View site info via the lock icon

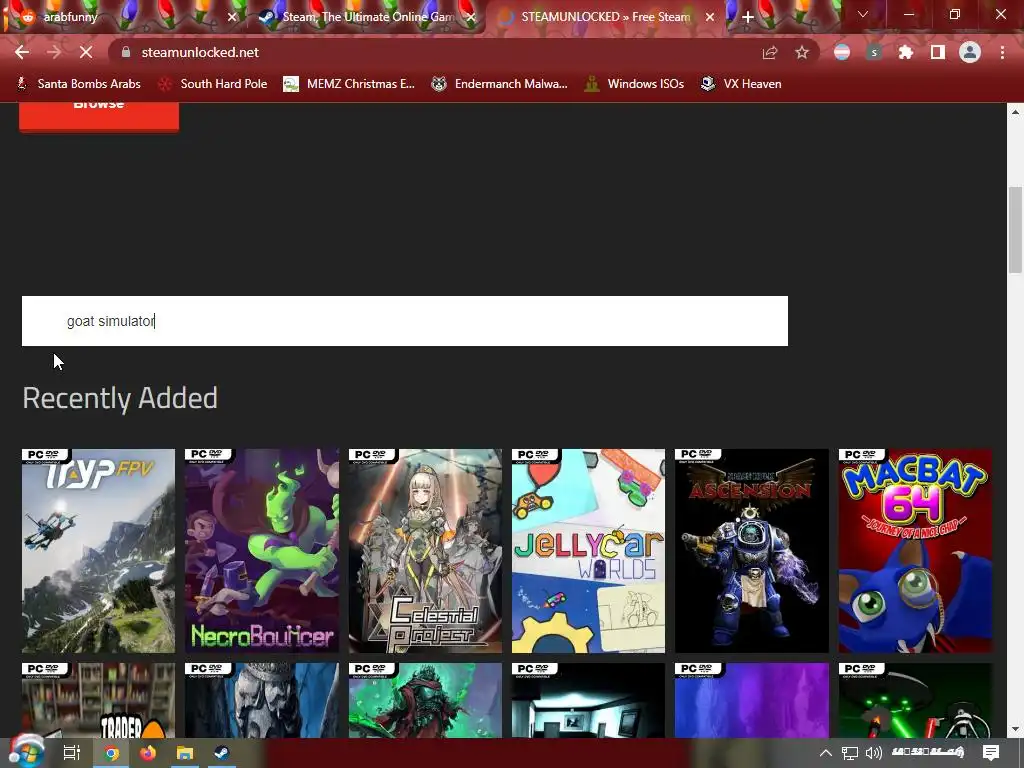[126, 52]
